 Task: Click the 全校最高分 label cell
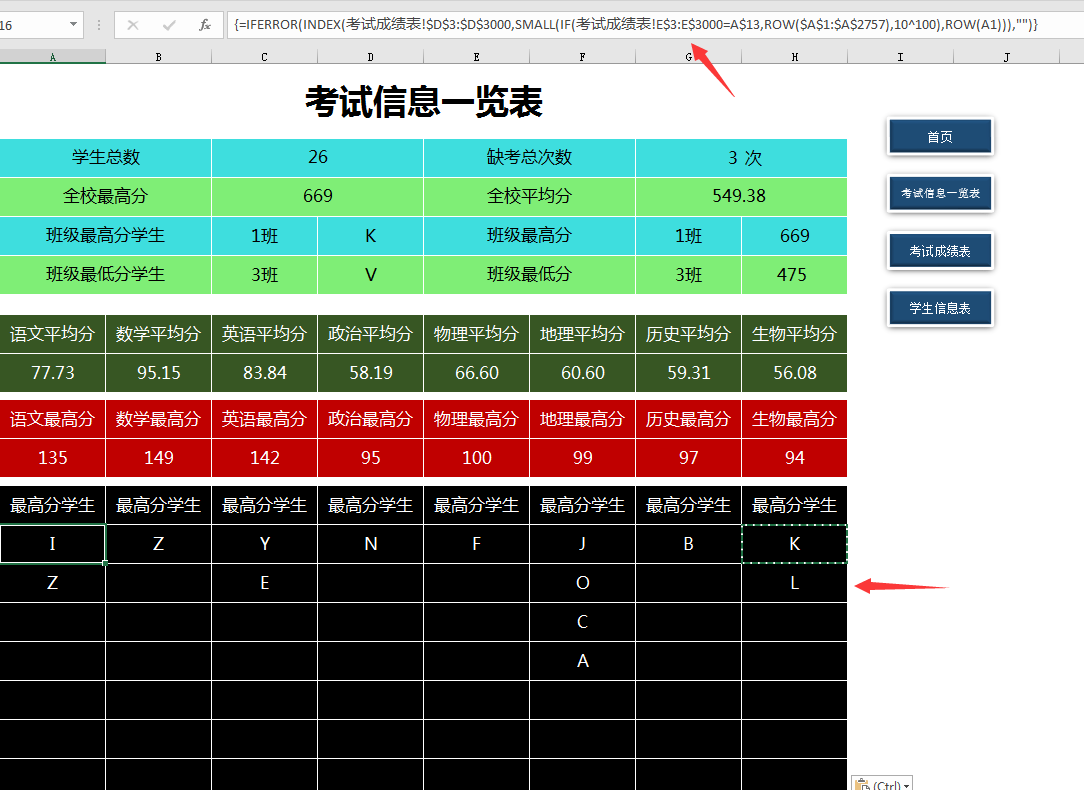[x=106, y=196]
